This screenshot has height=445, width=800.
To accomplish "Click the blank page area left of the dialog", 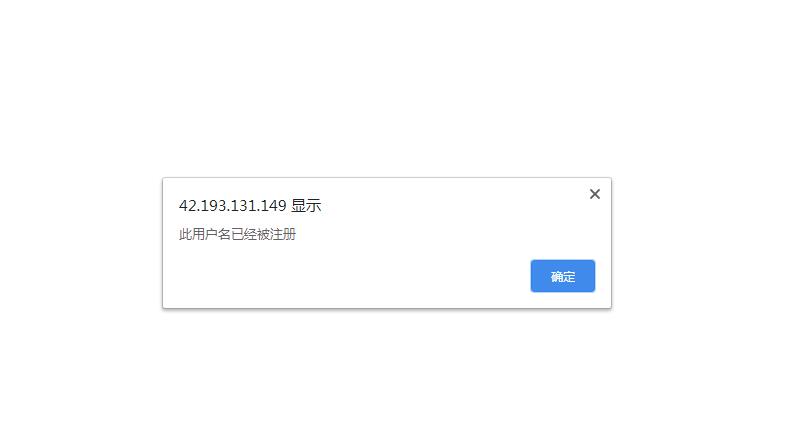I will (x=81, y=242).
